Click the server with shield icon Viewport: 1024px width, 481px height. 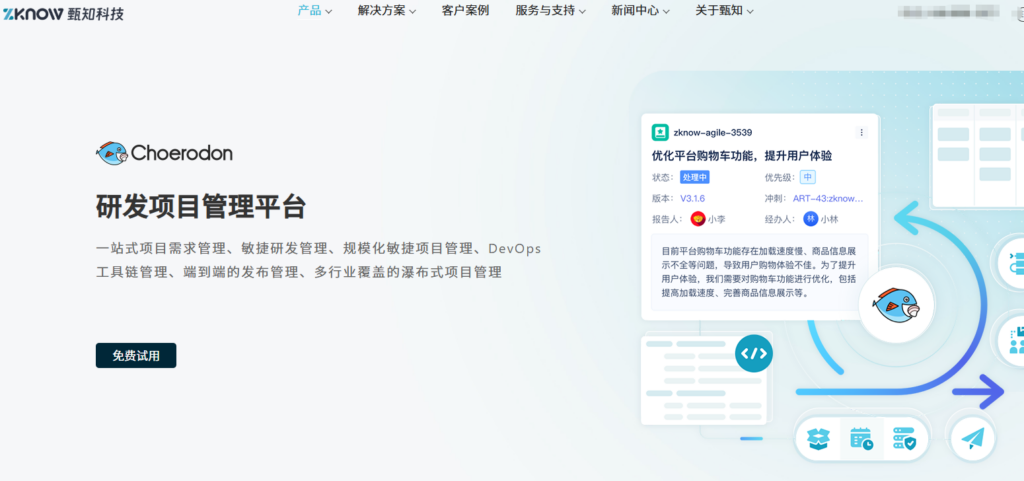pos(904,439)
